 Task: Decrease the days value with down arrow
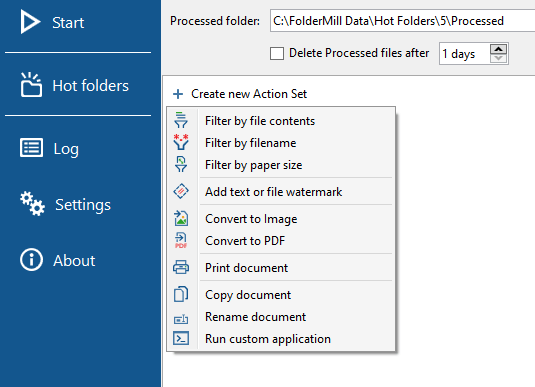pos(498,58)
